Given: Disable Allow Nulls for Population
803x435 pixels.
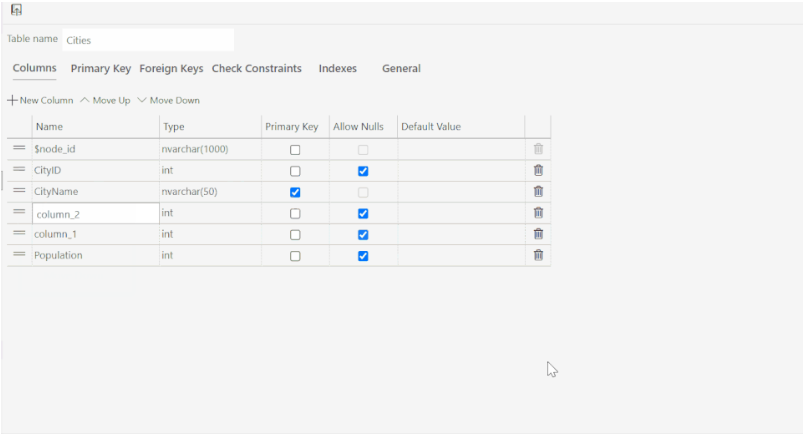Looking at the screenshot, I should pyautogui.click(x=363, y=256).
